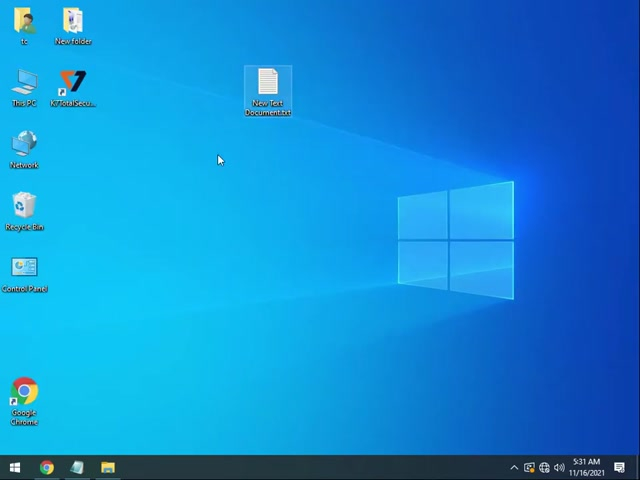Select the New folder desktop icon
The image size is (640, 480).
(73, 23)
